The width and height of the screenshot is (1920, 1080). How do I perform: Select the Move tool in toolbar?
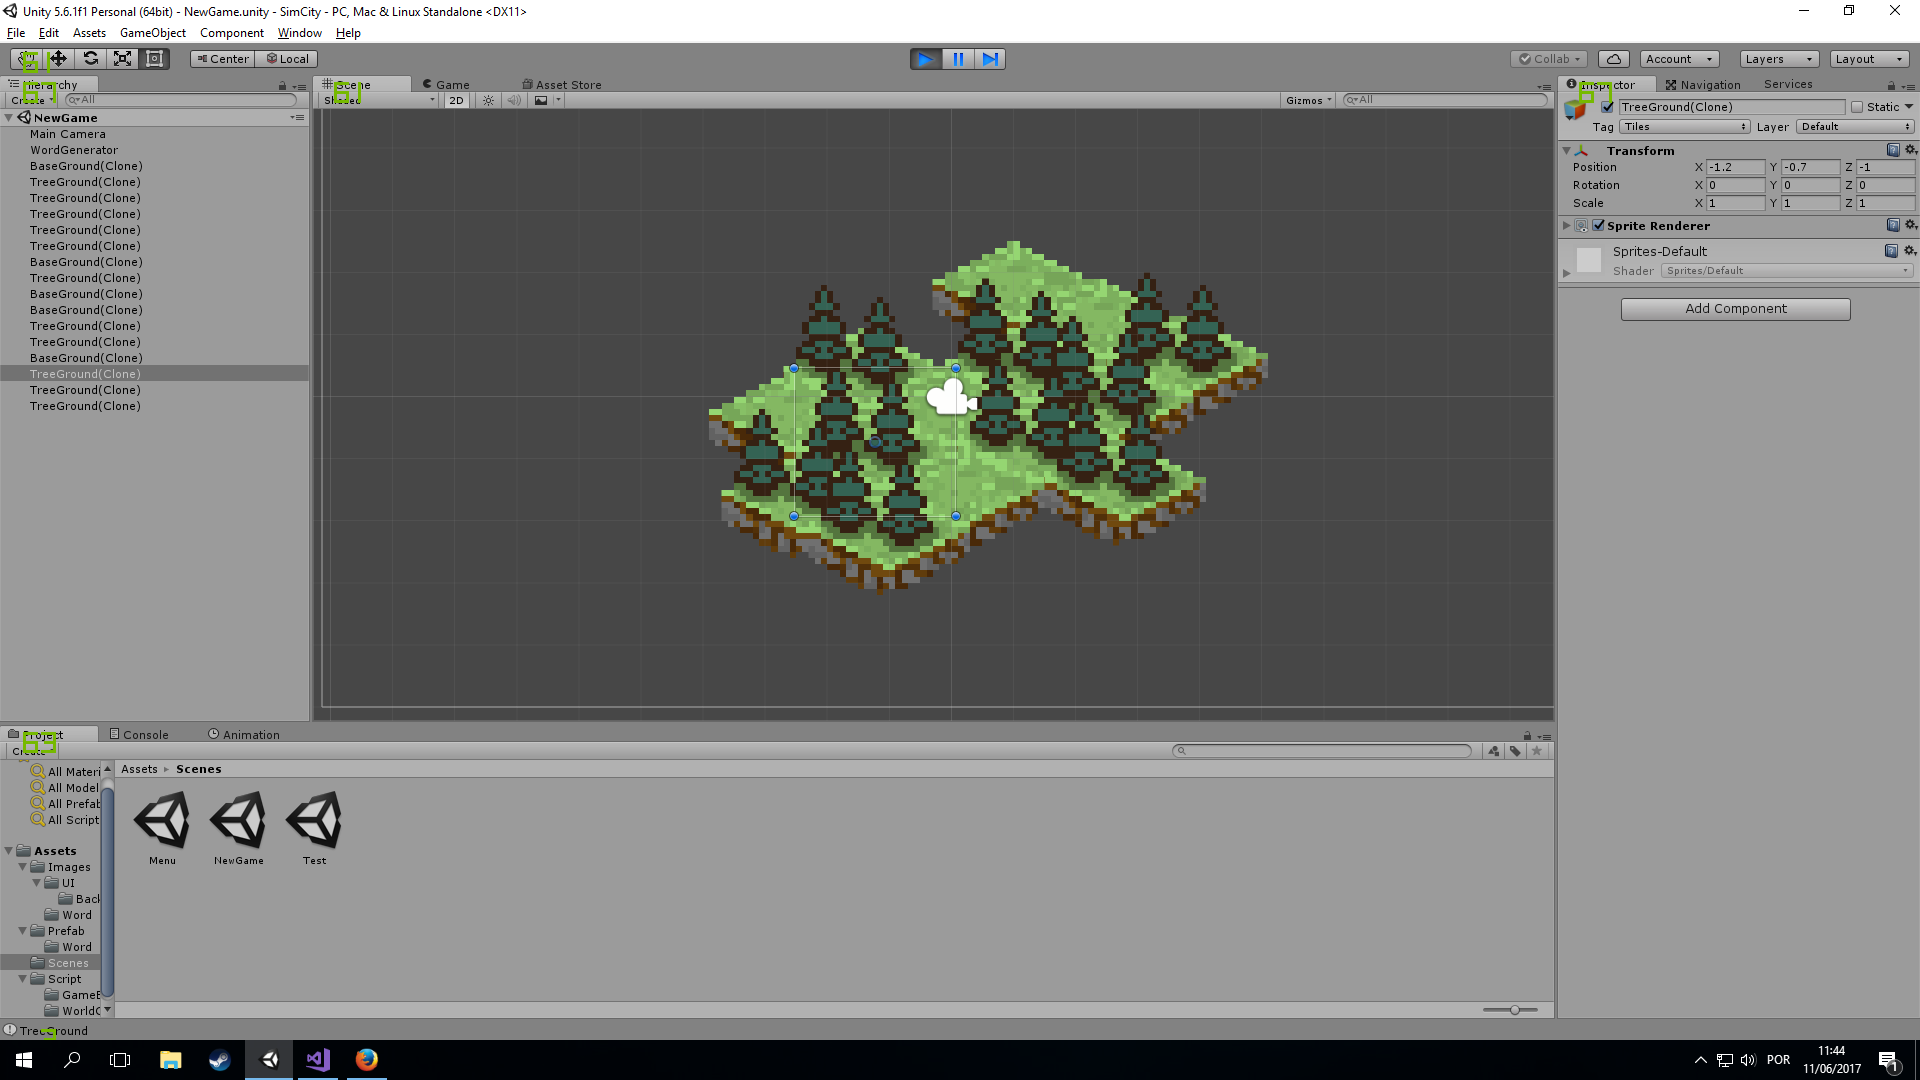pos(58,59)
